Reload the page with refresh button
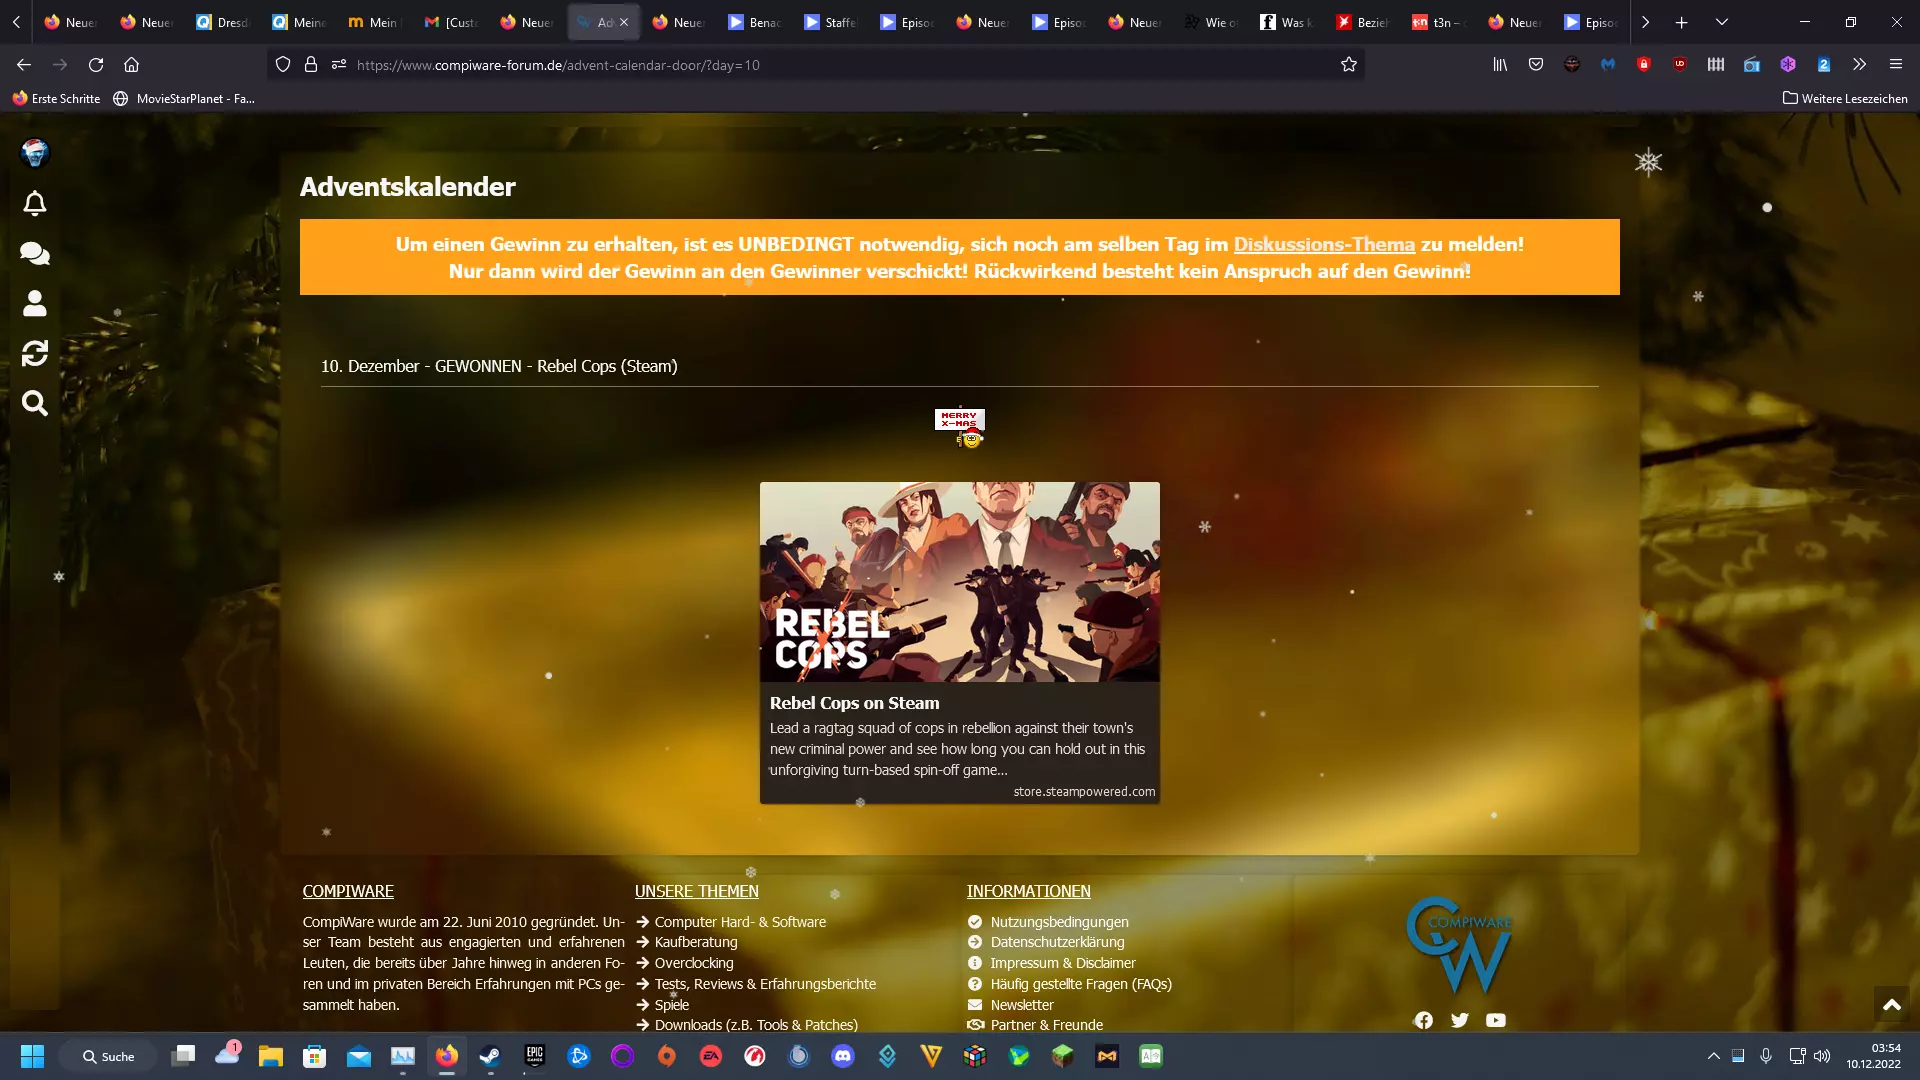1920x1080 pixels. 96,65
